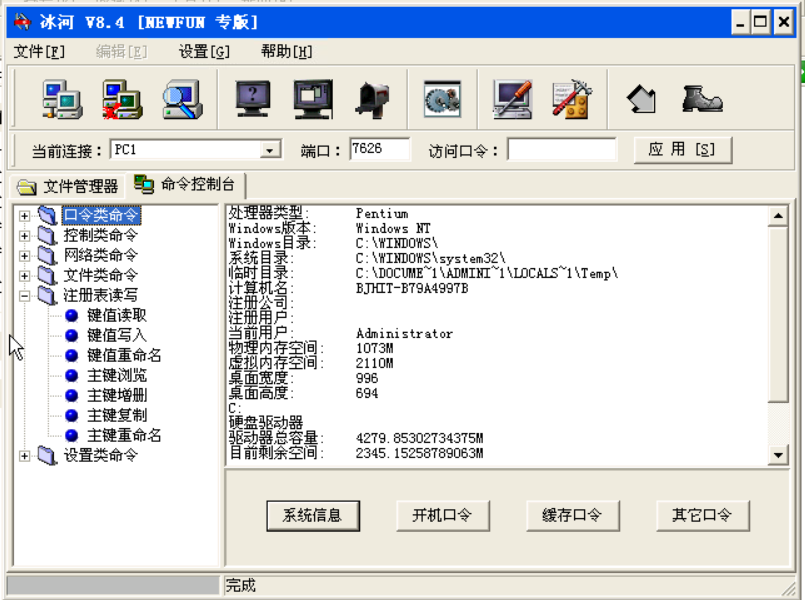Screen dimensions: 805x600
Task: Click the blue ball next to 键值写入
Action: pyautogui.click(x=71, y=335)
